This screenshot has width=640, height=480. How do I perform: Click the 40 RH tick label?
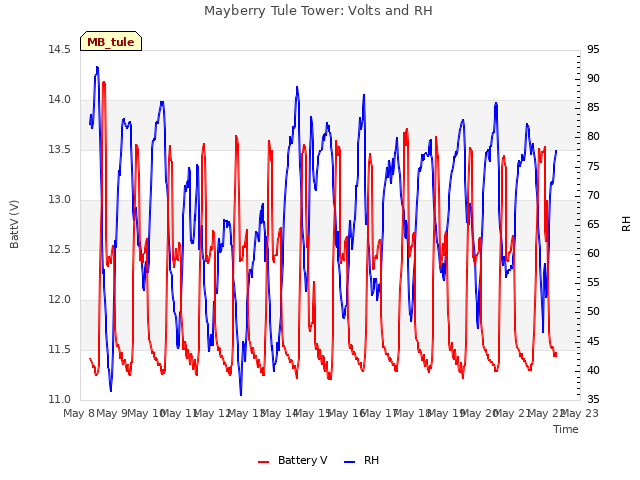pyautogui.click(x=593, y=370)
